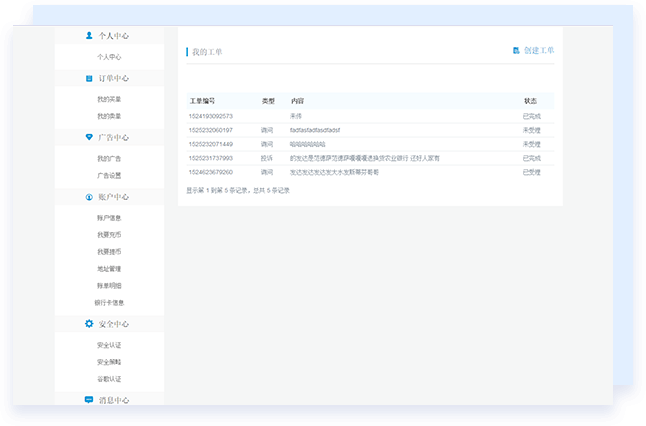Open 我的卖单 in the sidebar

pos(109,116)
